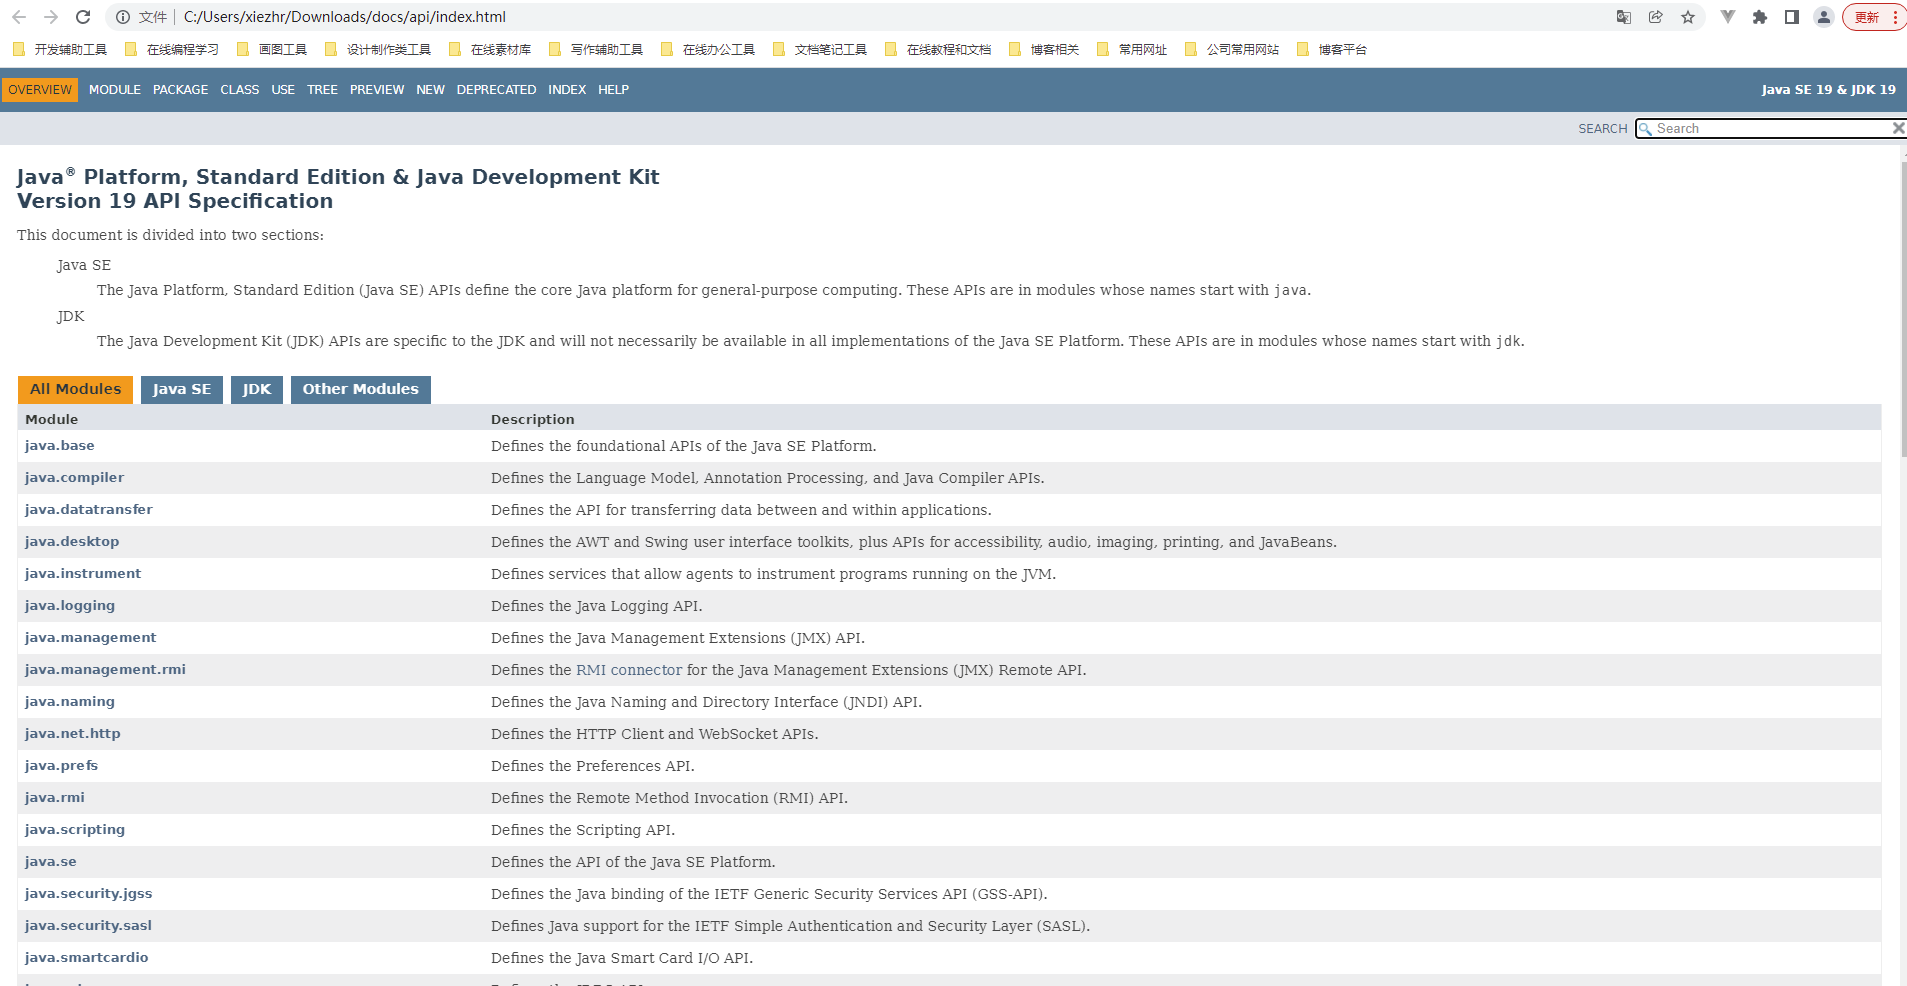The width and height of the screenshot is (1907, 986).
Task: Open the CLASS navigation item
Action: (x=240, y=90)
